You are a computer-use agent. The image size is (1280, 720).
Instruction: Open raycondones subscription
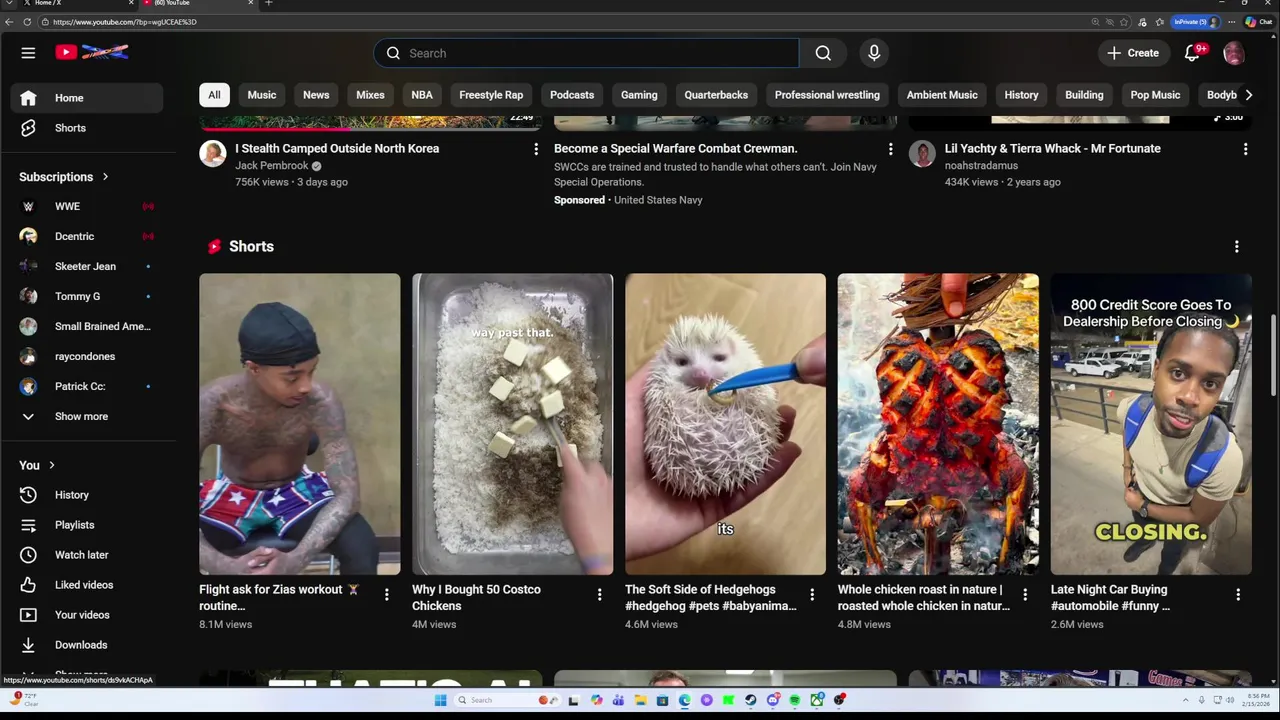pos(86,356)
